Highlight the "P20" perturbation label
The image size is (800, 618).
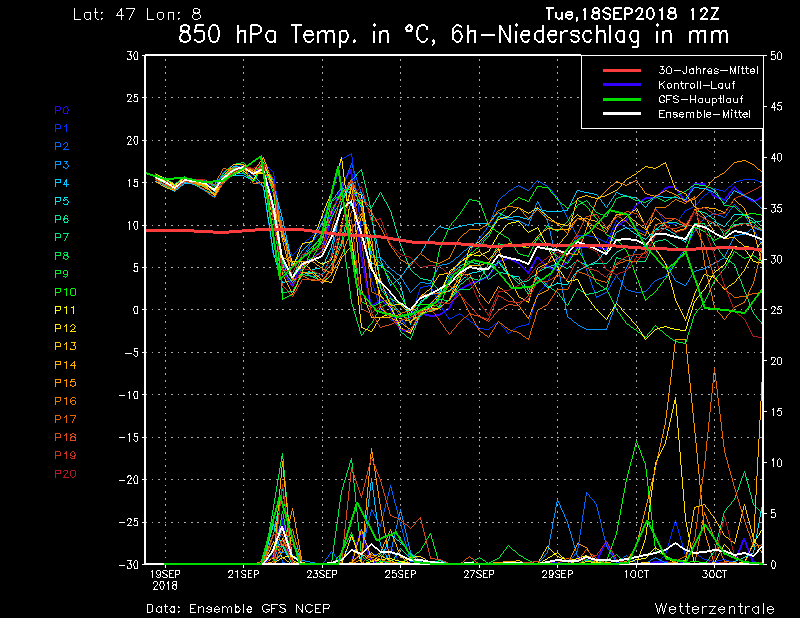(x=65, y=474)
